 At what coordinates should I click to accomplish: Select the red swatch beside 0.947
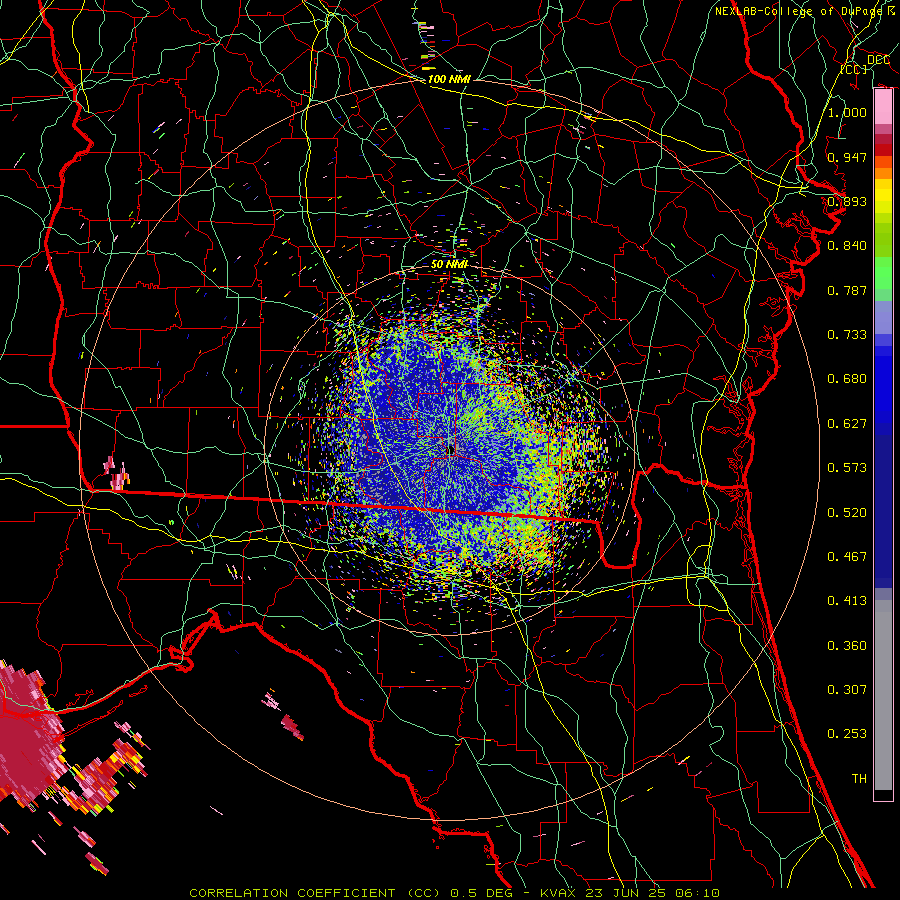883,150
